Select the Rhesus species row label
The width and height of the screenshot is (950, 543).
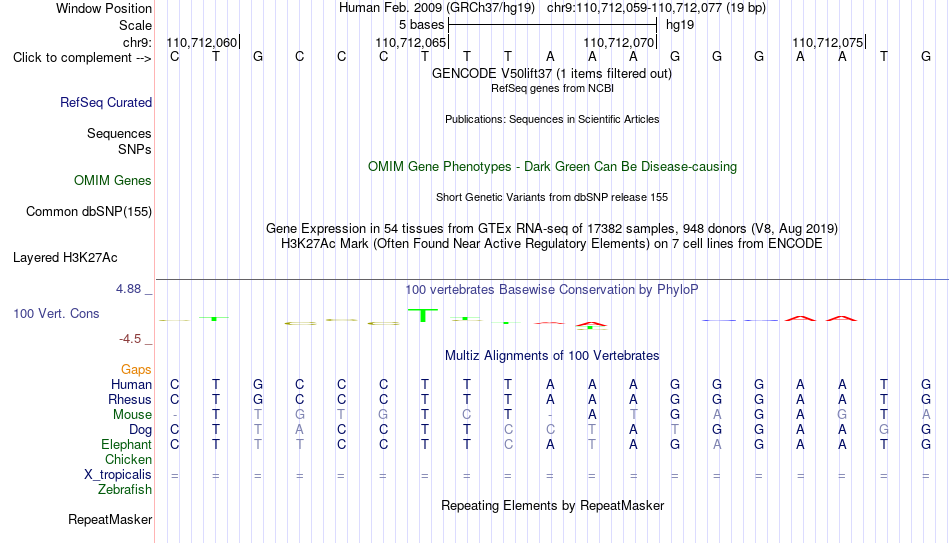[130, 399]
